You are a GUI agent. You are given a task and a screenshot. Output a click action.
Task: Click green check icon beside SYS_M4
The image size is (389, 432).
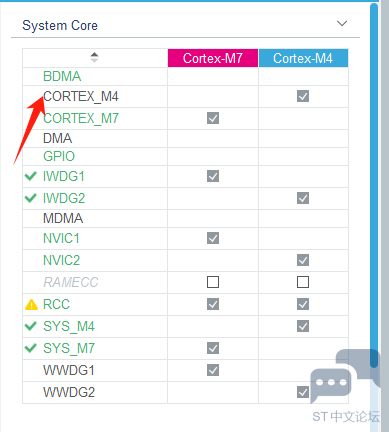point(31,326)
